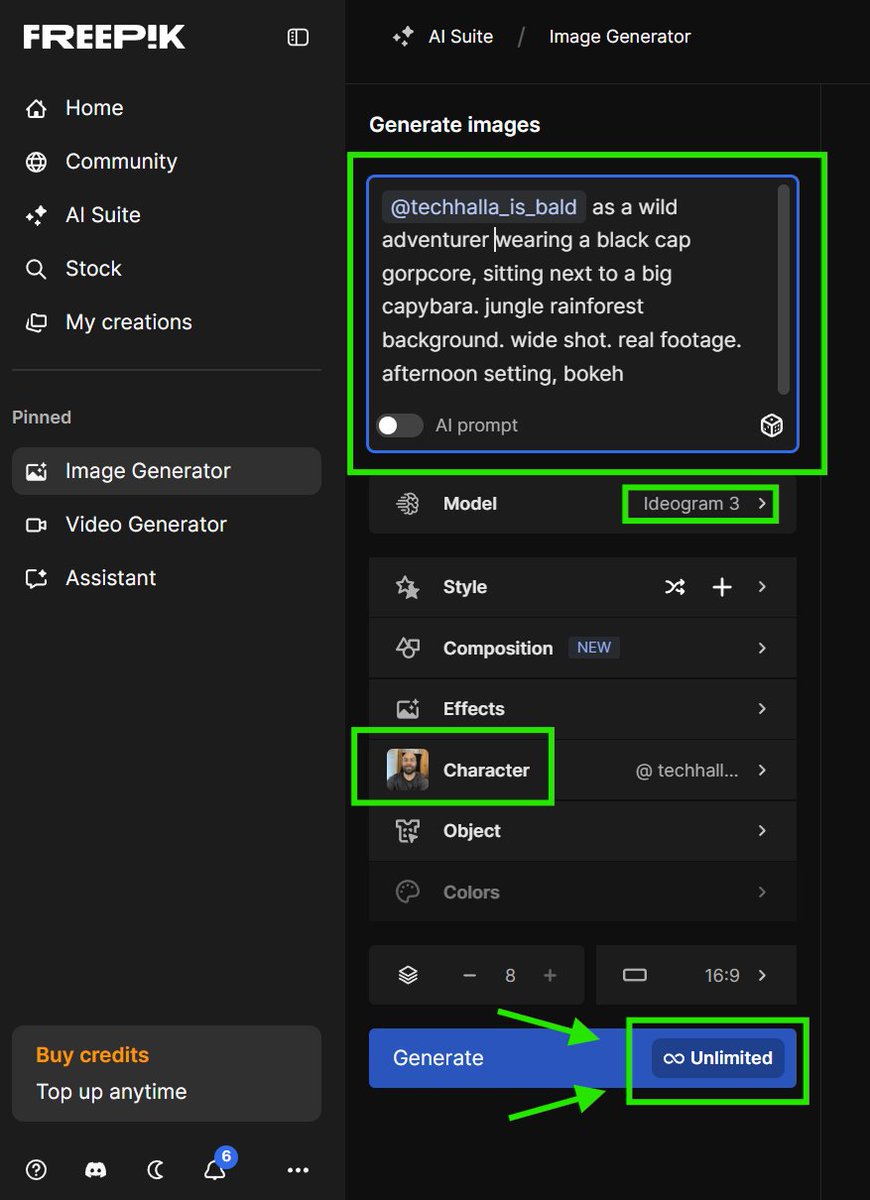Expand the Style options chevron
This screenshot has height=1200, width=870.
coord(762,587)
